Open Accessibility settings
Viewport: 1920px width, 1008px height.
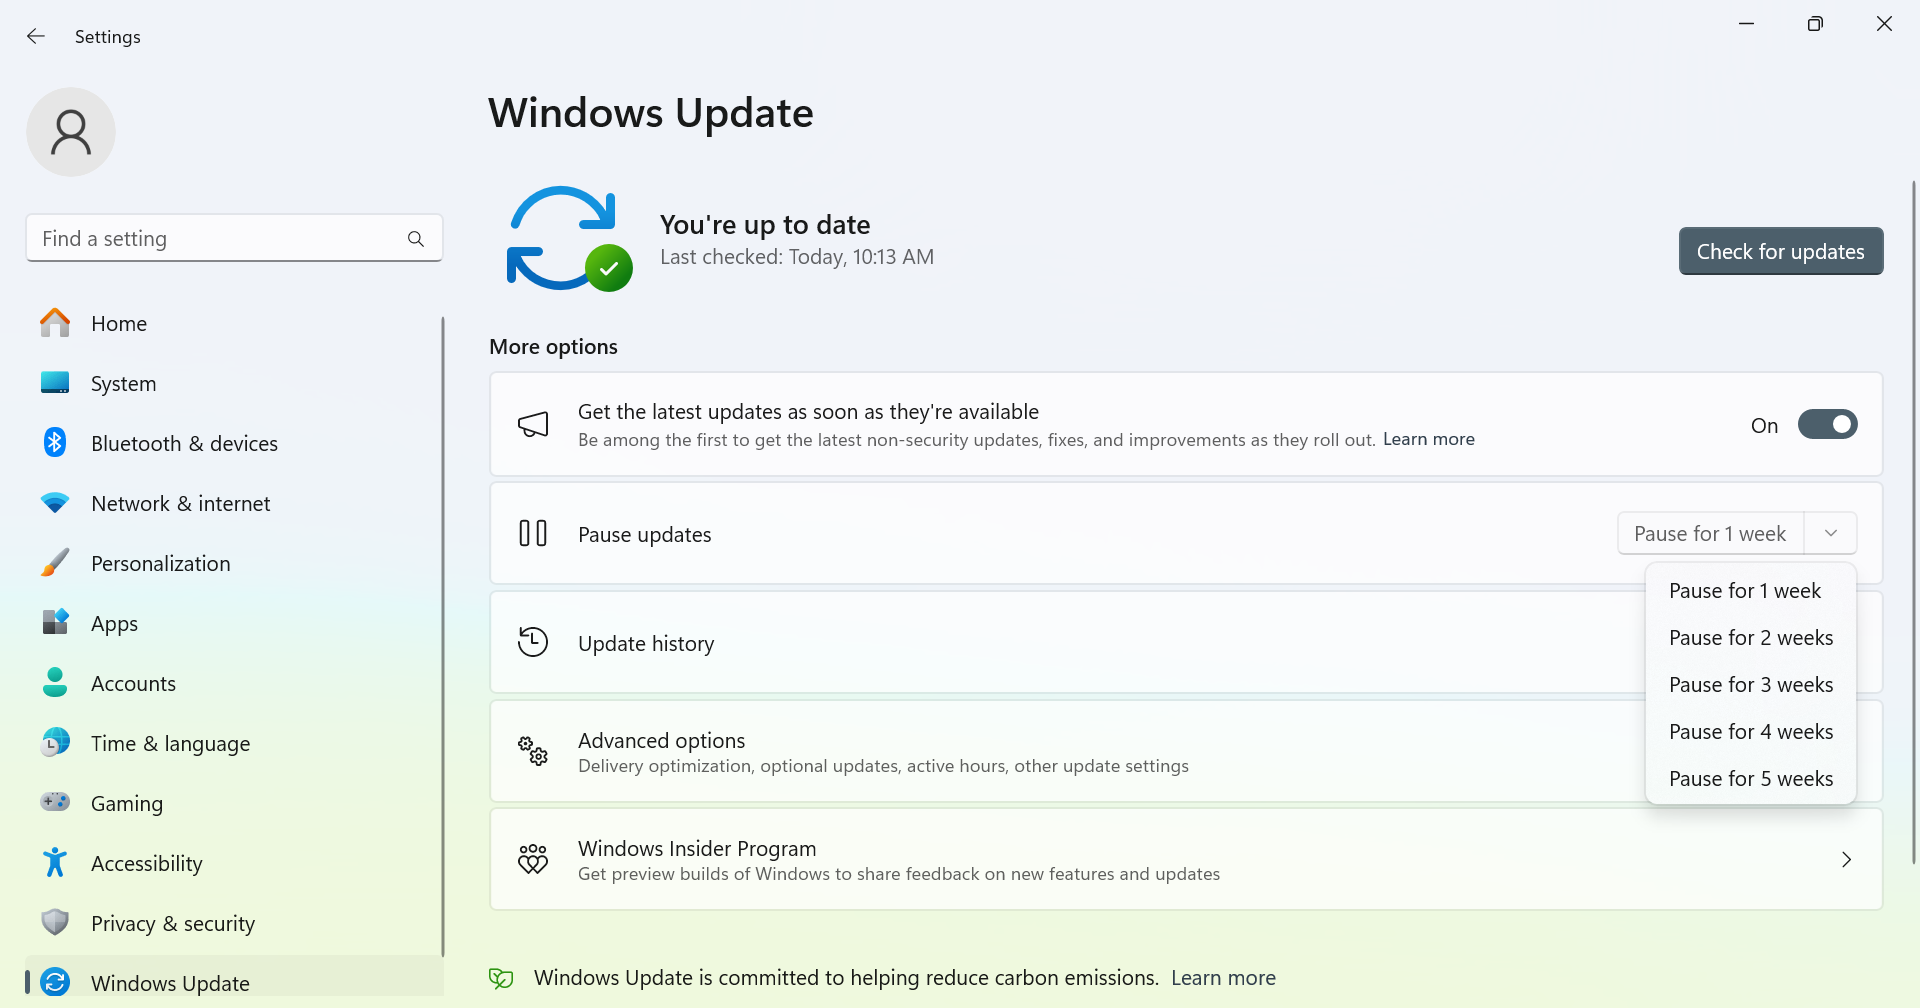(233, 863)
